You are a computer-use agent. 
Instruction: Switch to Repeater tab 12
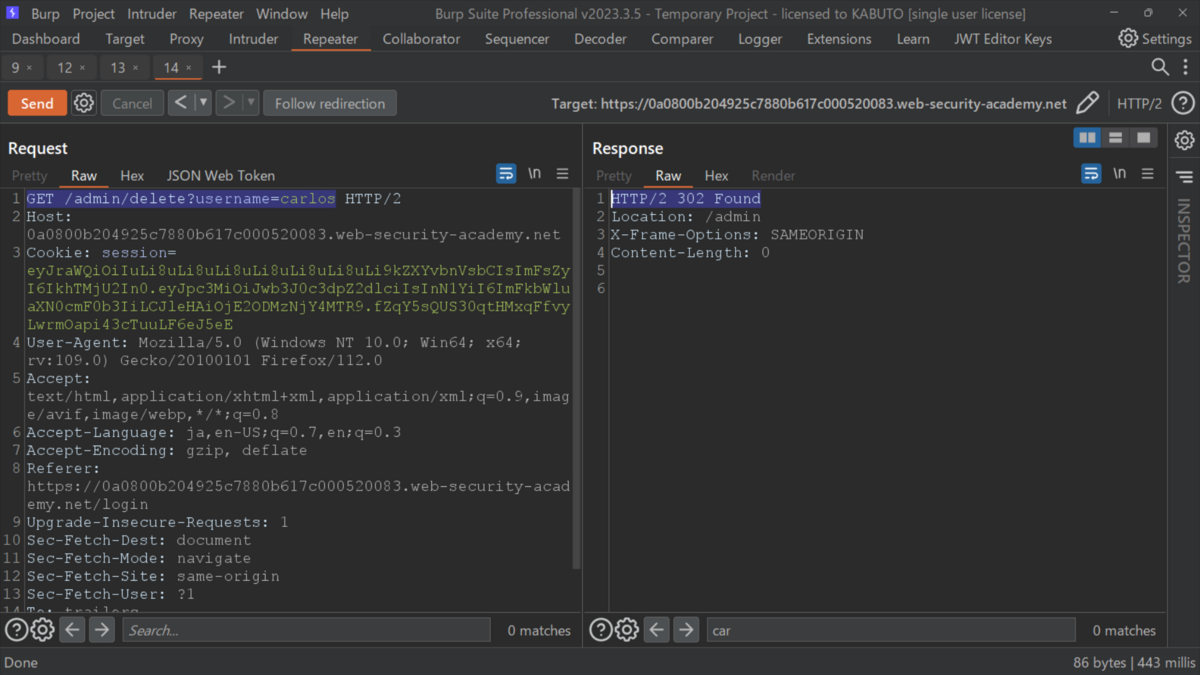pos(65,68)
